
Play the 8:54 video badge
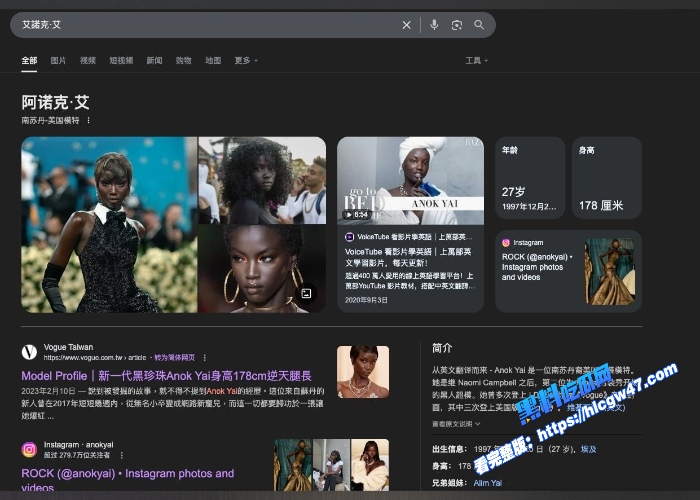coord(356,215)
